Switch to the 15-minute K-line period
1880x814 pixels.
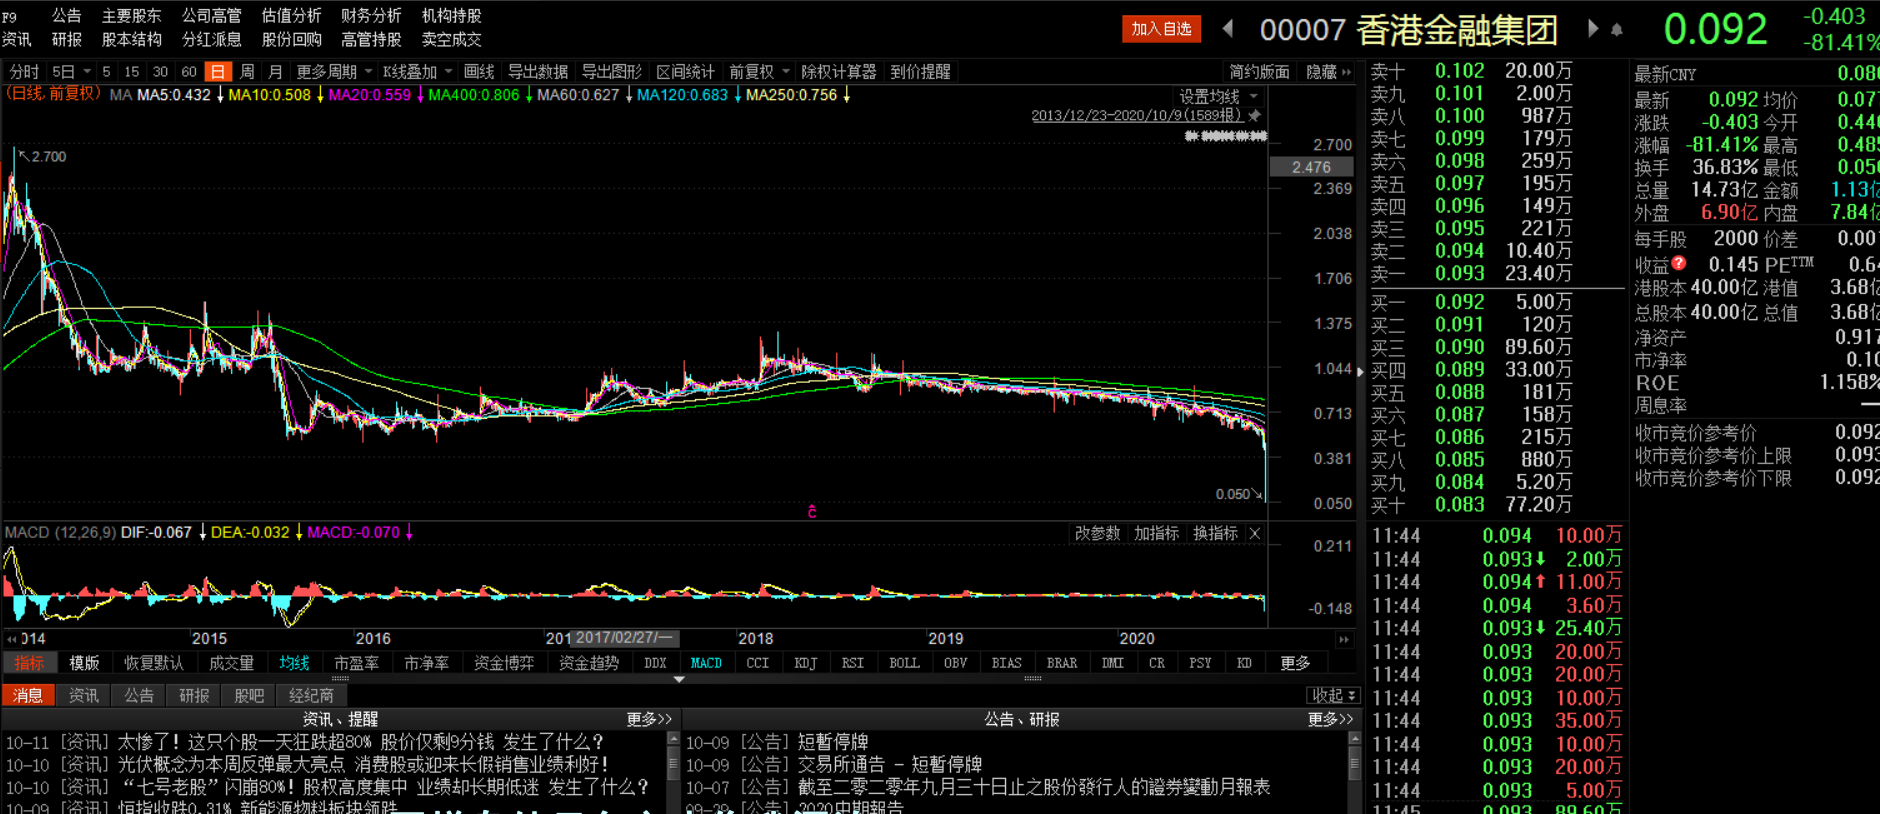[x=132, y=72]
